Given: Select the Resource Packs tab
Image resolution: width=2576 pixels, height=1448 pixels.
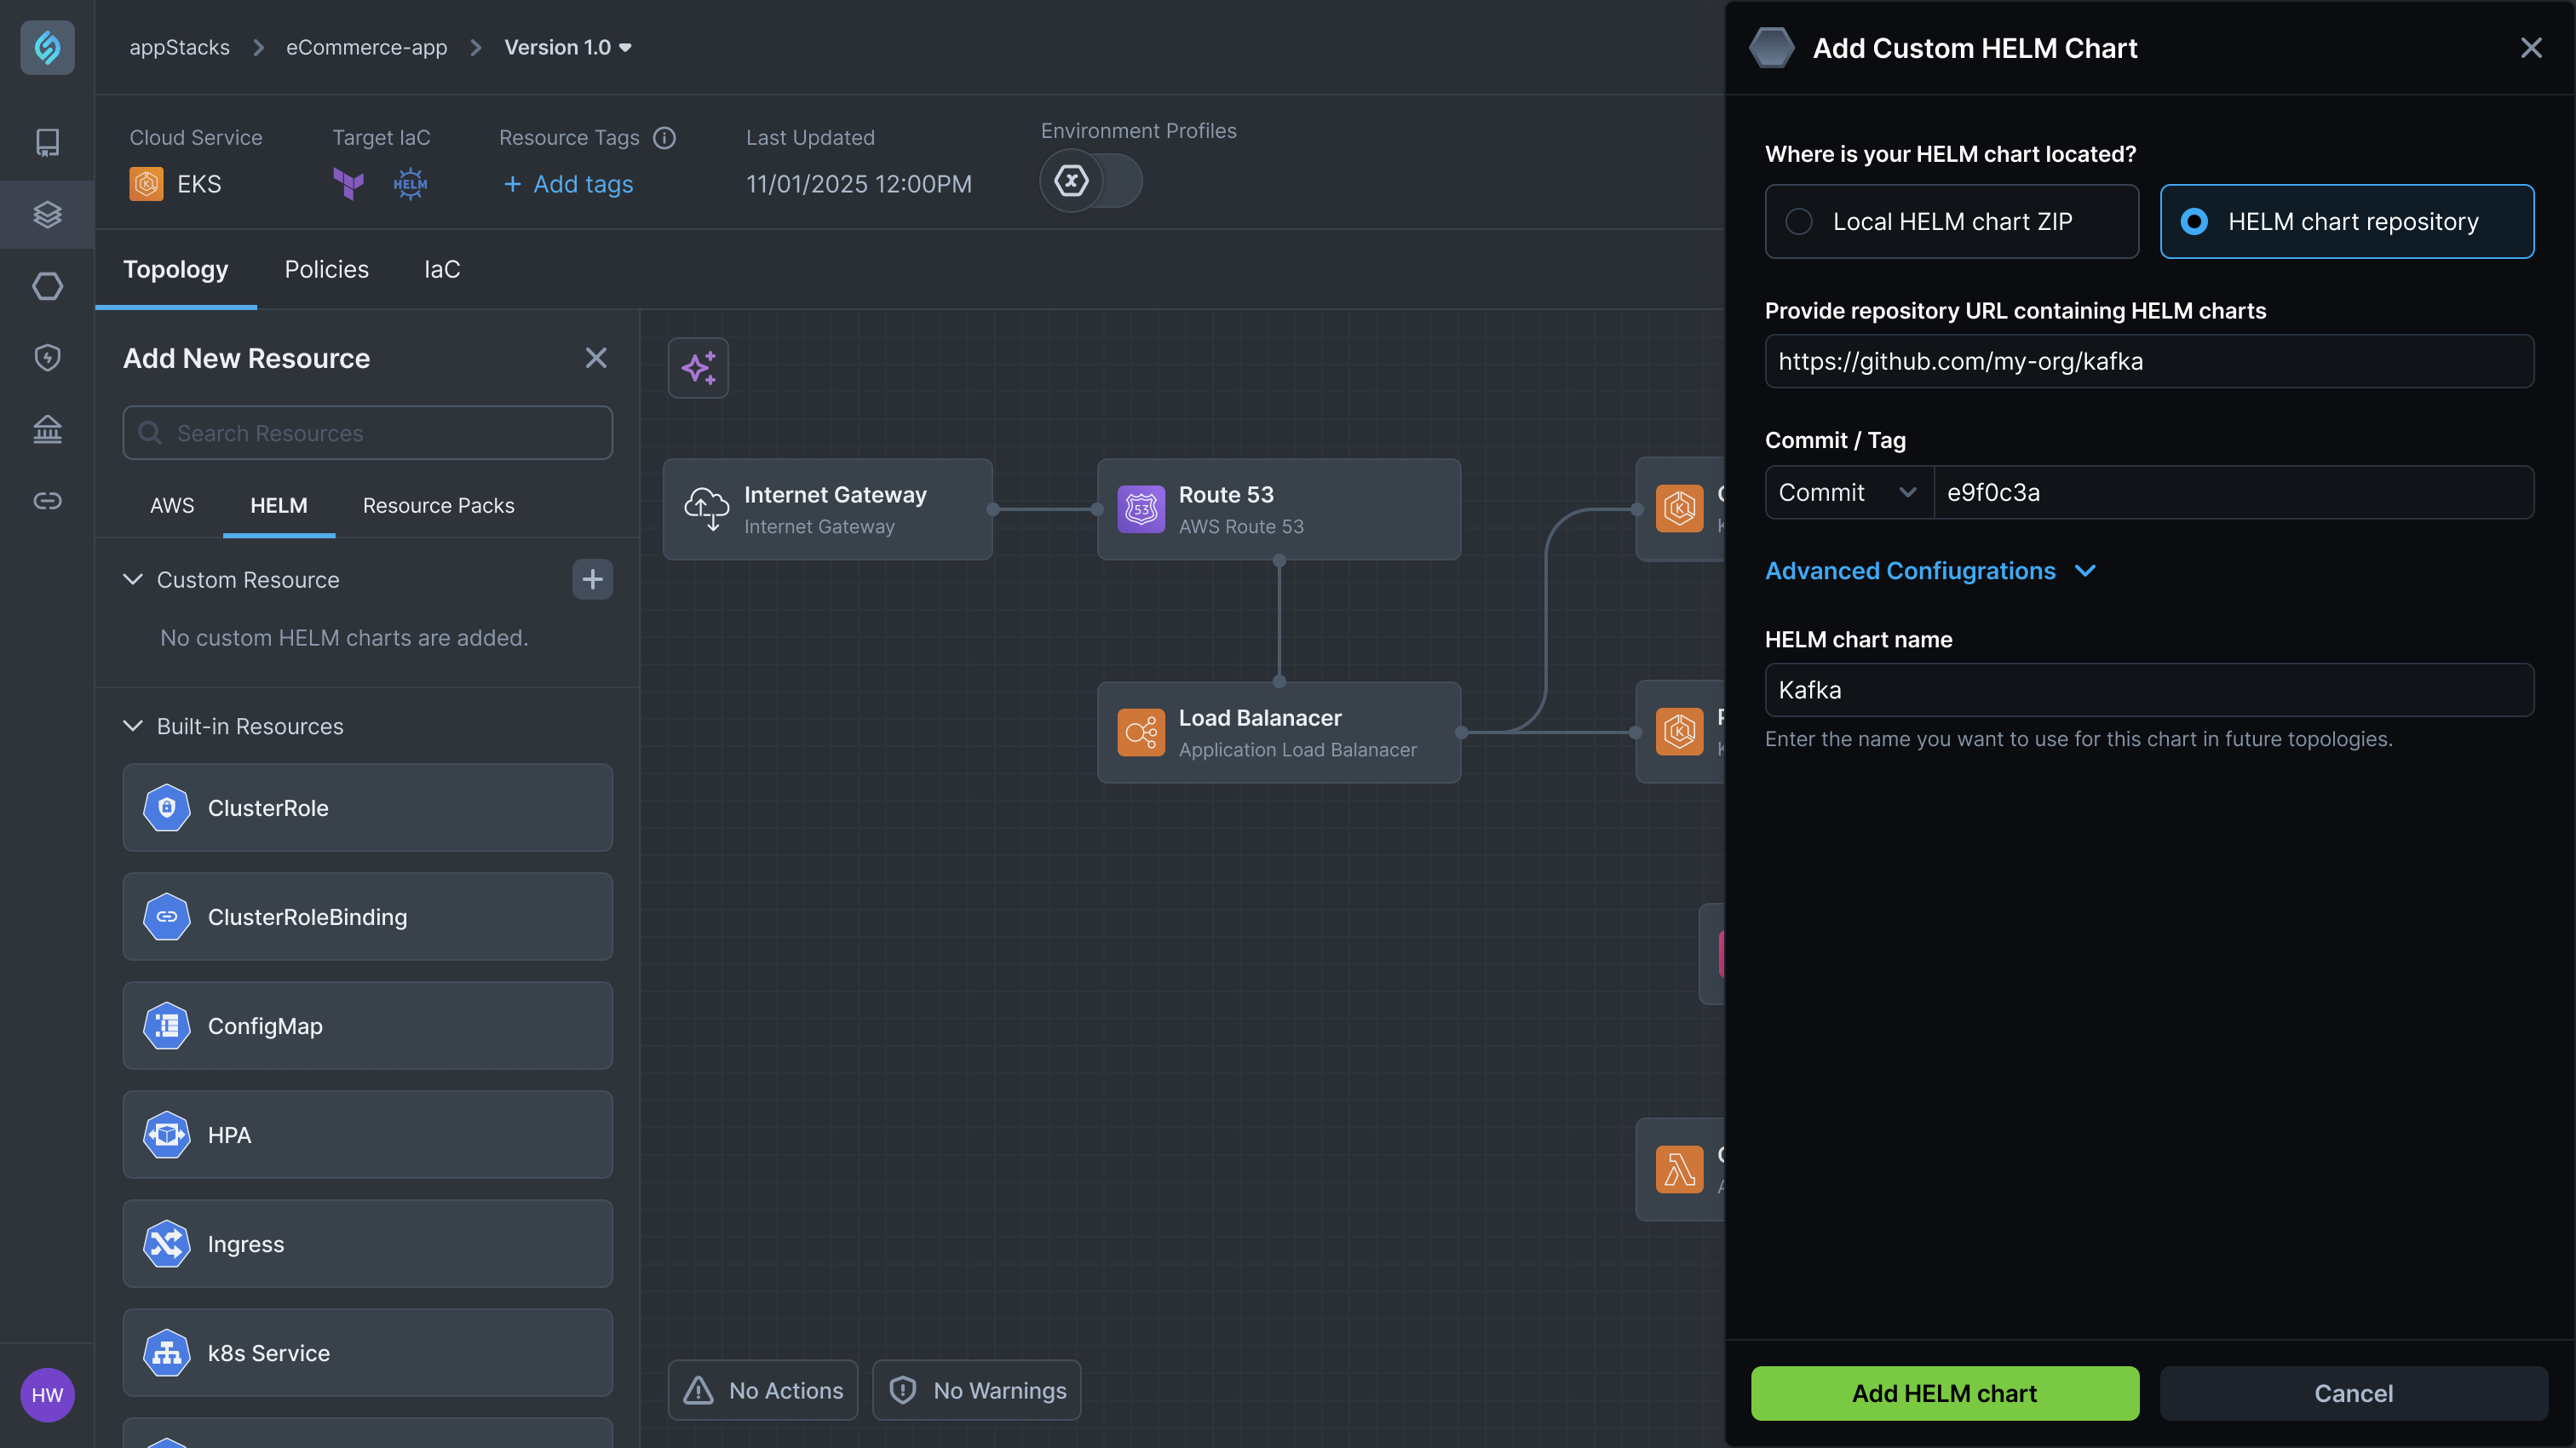Looking at the screenshot, I should tap(438, 505).
